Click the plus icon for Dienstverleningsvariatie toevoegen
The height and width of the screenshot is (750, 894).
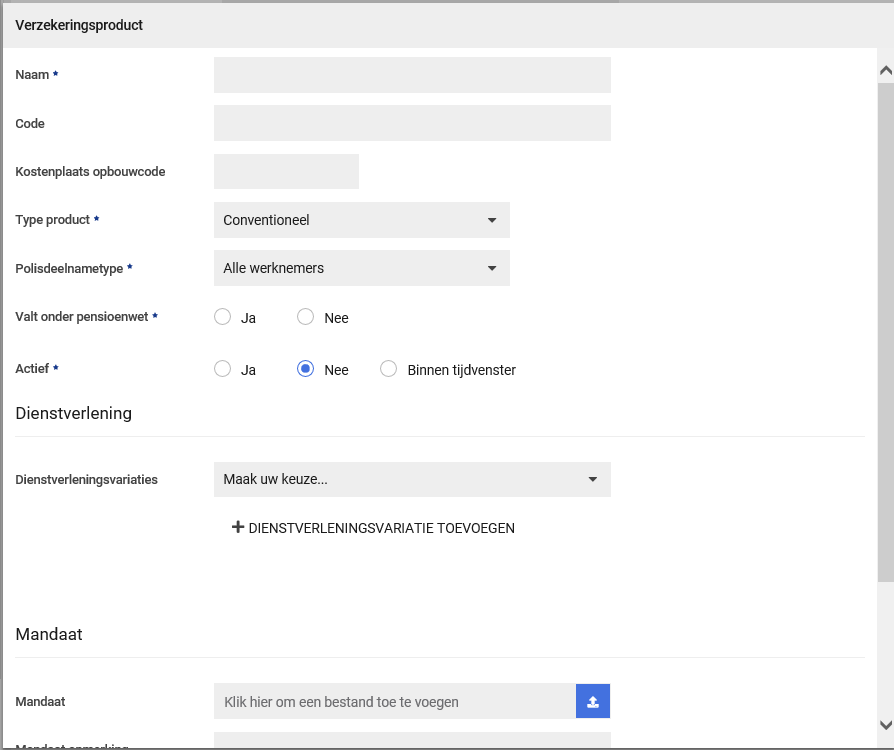[x=238, y=527]
